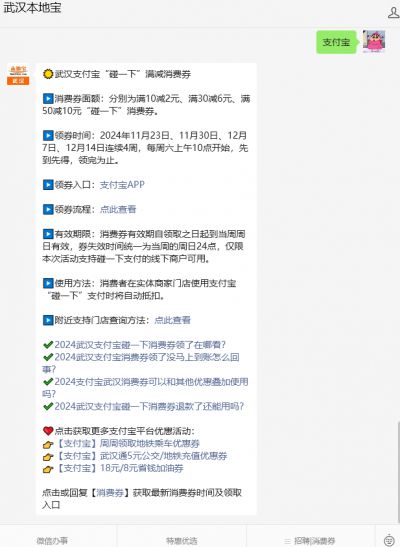This screenshot has width=400, height=547.
Task: Tap the 武汉本地宝 account avatar
Action: tap(18, 75)
